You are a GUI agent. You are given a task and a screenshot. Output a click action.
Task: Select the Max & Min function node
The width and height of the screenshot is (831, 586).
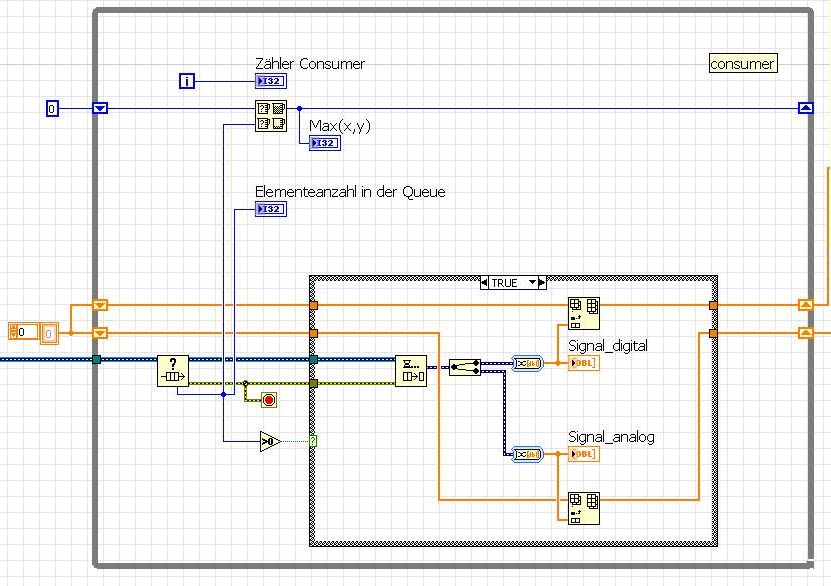click(x=271, y=116)
